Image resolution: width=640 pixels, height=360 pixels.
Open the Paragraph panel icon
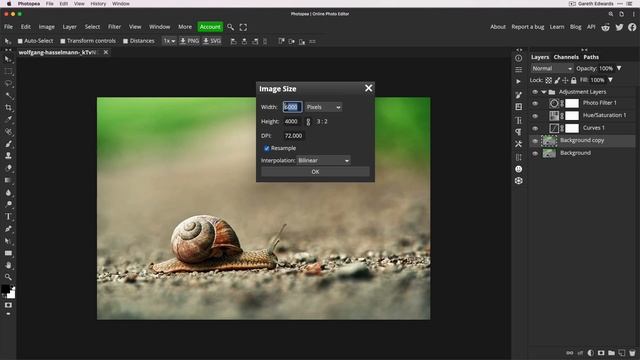pos(519,132)
